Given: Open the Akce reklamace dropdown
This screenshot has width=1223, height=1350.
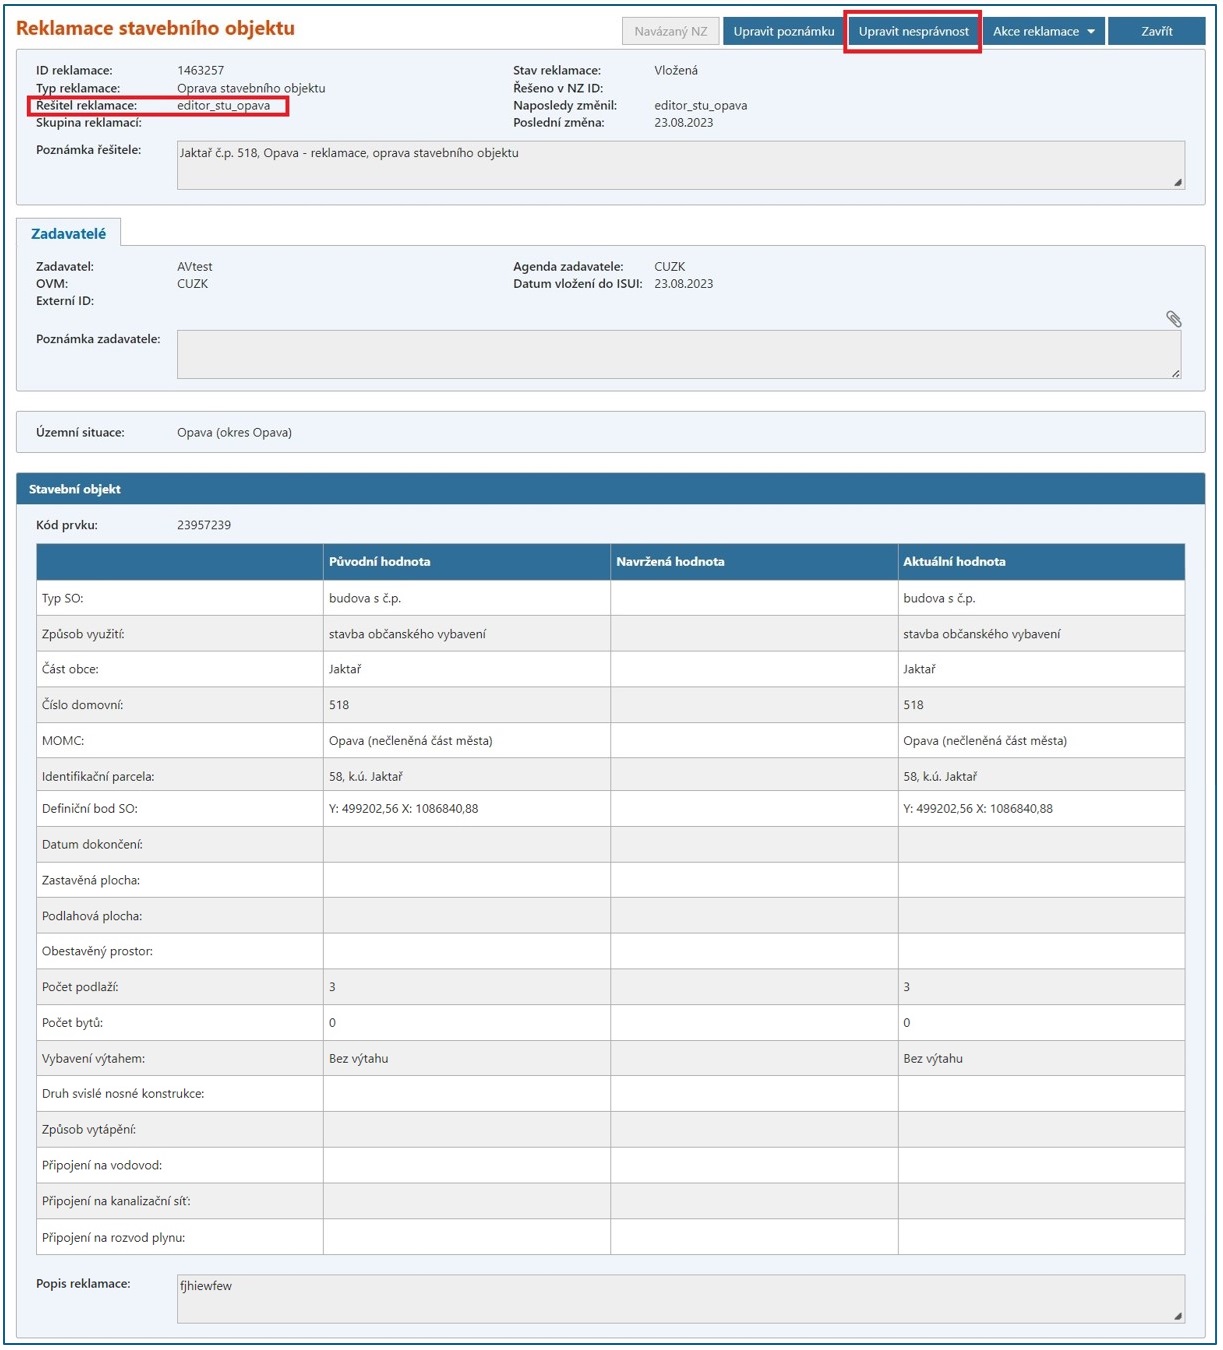Looking at the screenshot, I should 1043,32.
